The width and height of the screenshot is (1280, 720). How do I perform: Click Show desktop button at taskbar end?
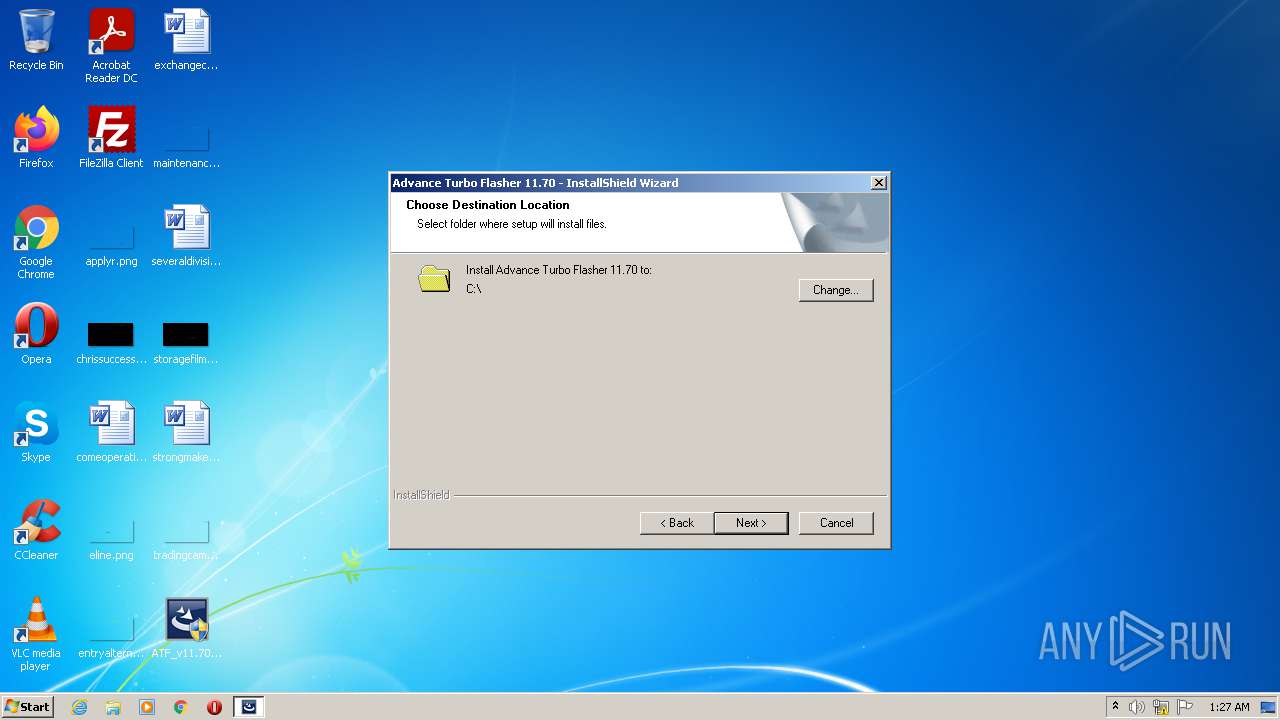point(1268,707)
